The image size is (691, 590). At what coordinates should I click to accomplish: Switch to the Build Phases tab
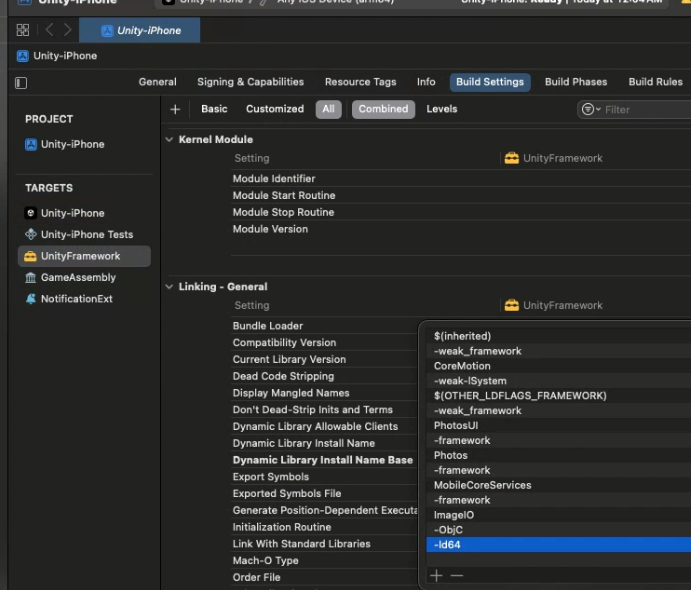[x=576, y=82]
